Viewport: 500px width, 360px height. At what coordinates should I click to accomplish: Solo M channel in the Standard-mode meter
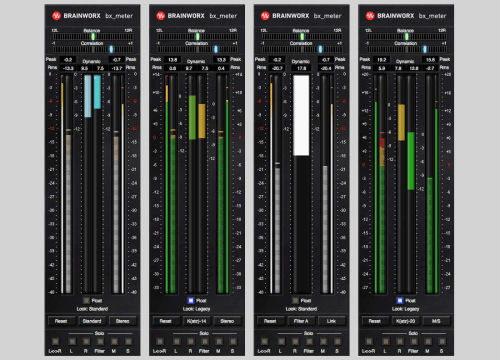click(114, 341)
